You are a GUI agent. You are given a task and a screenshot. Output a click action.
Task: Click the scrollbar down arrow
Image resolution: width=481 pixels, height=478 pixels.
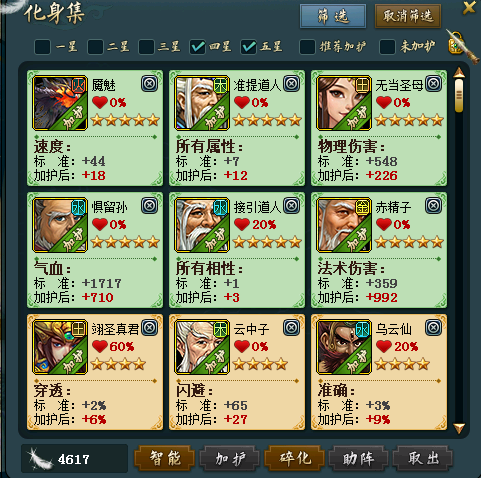[459, 428]
